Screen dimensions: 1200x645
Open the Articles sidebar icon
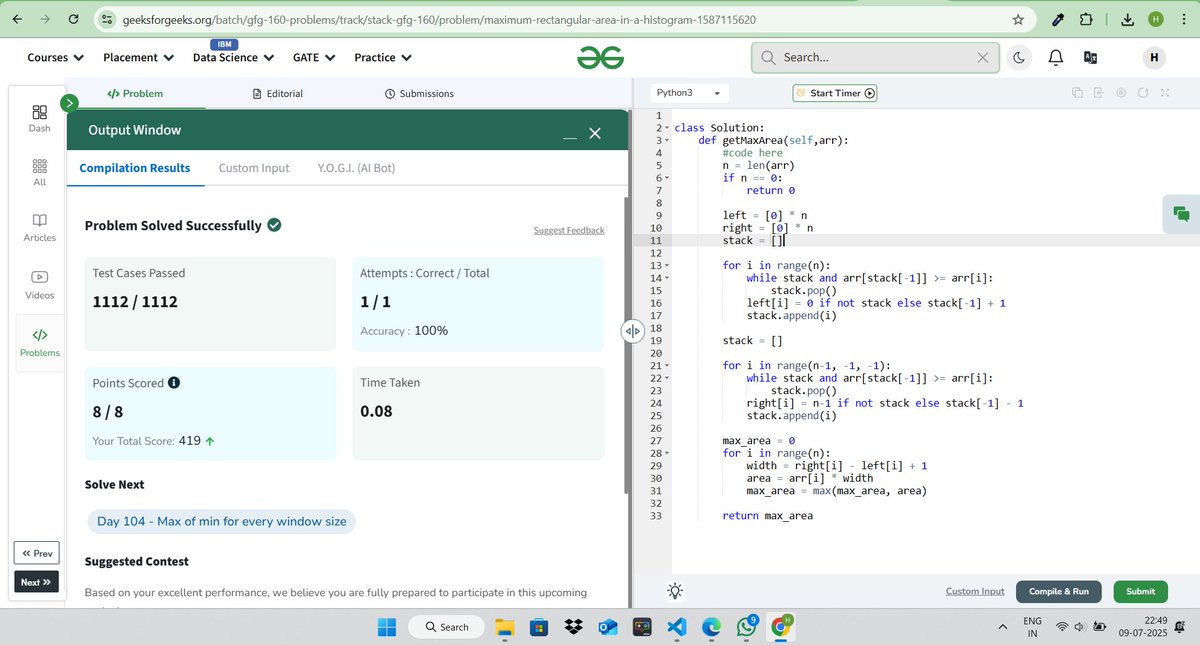point(39,227)
